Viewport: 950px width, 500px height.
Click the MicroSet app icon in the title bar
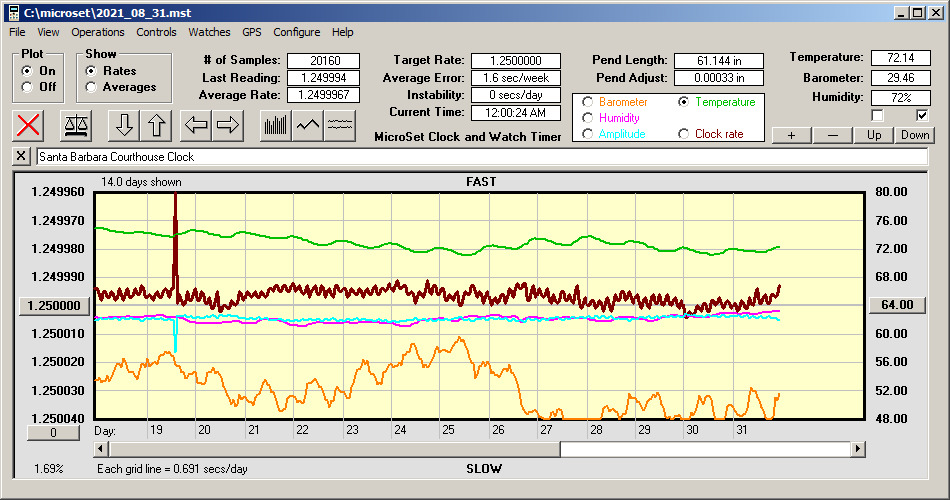13,13
